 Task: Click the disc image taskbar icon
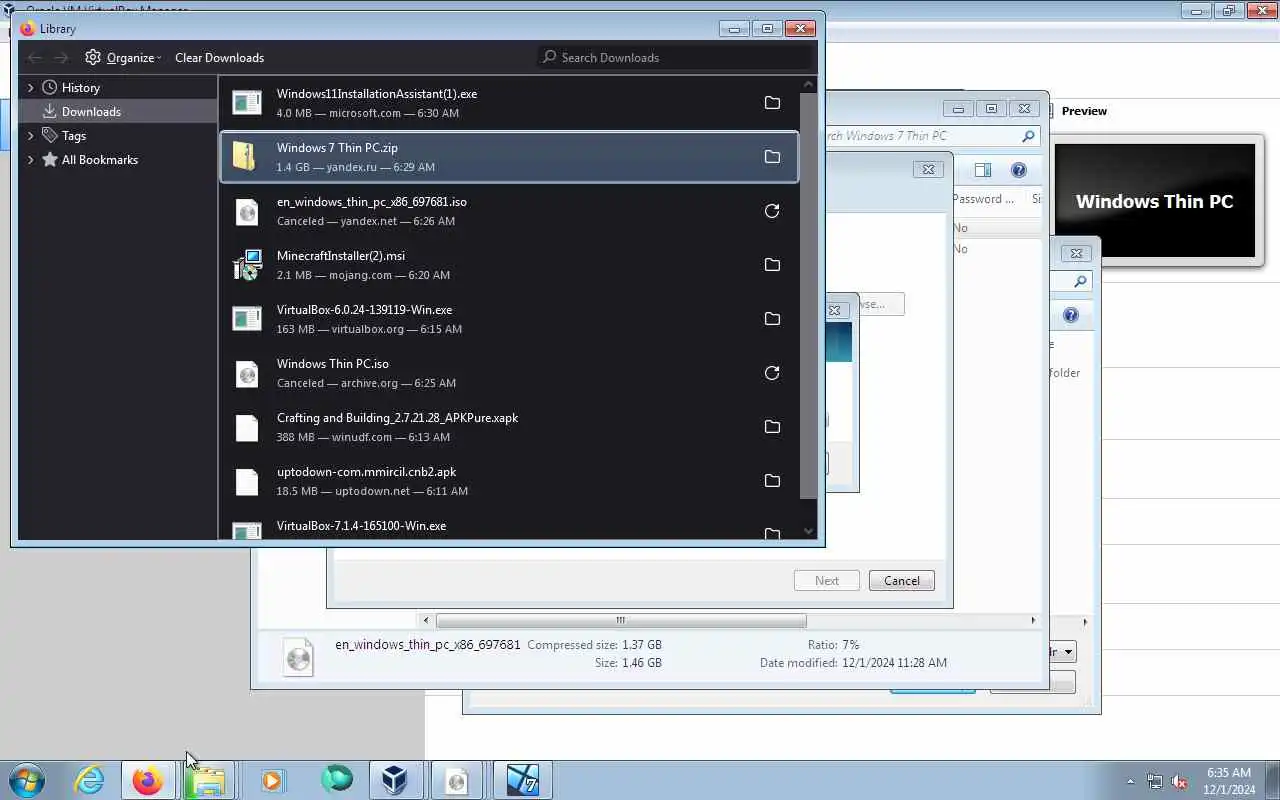(457, 780)
